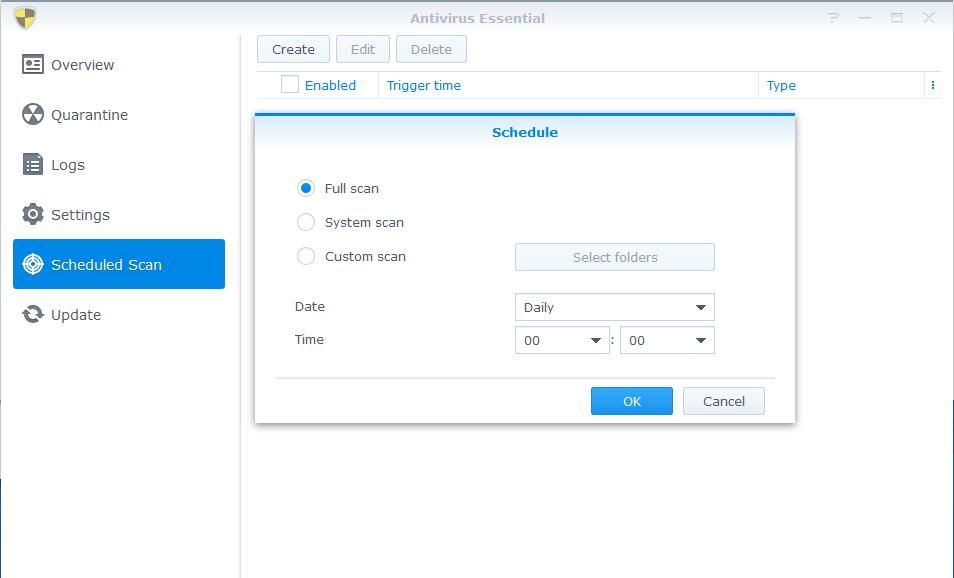Click the Enabled column header label
The image size is (954, 578).
(330, 85)
